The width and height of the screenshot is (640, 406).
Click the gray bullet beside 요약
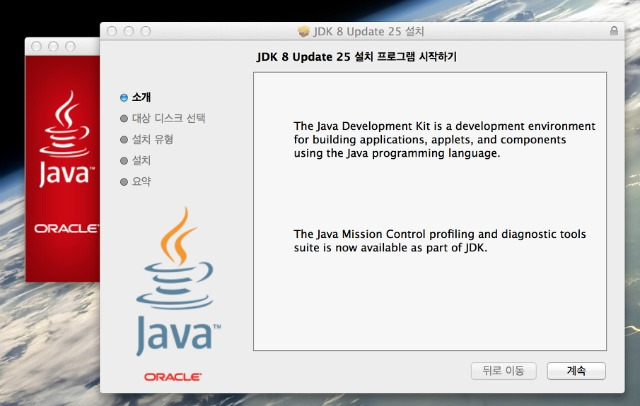click(124, 182)
